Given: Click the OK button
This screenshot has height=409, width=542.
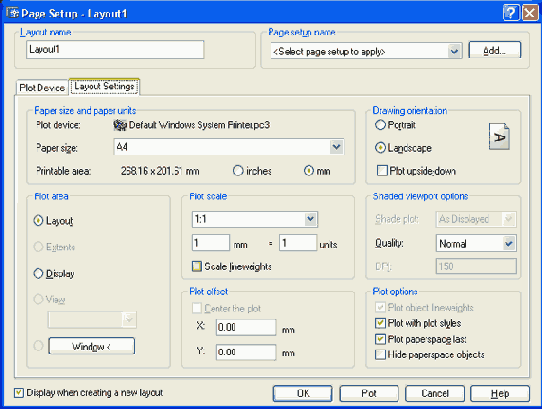Looking at the screenshot, I should coord(303,393).
